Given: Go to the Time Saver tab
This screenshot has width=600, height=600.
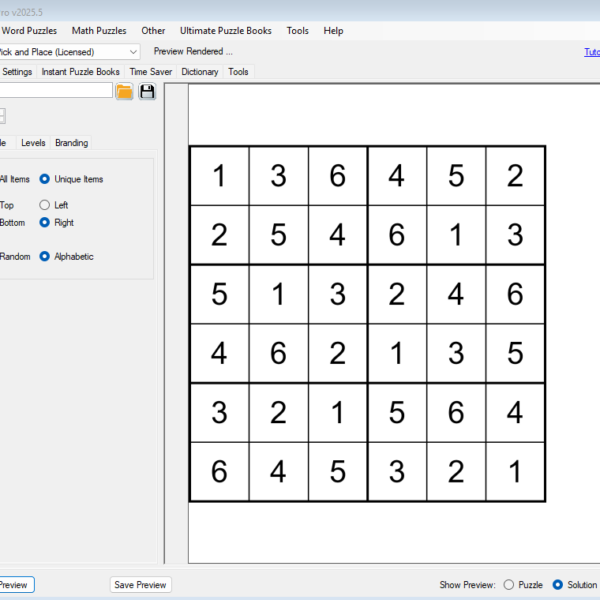Looking at the screenshot, I should (151, 72).
